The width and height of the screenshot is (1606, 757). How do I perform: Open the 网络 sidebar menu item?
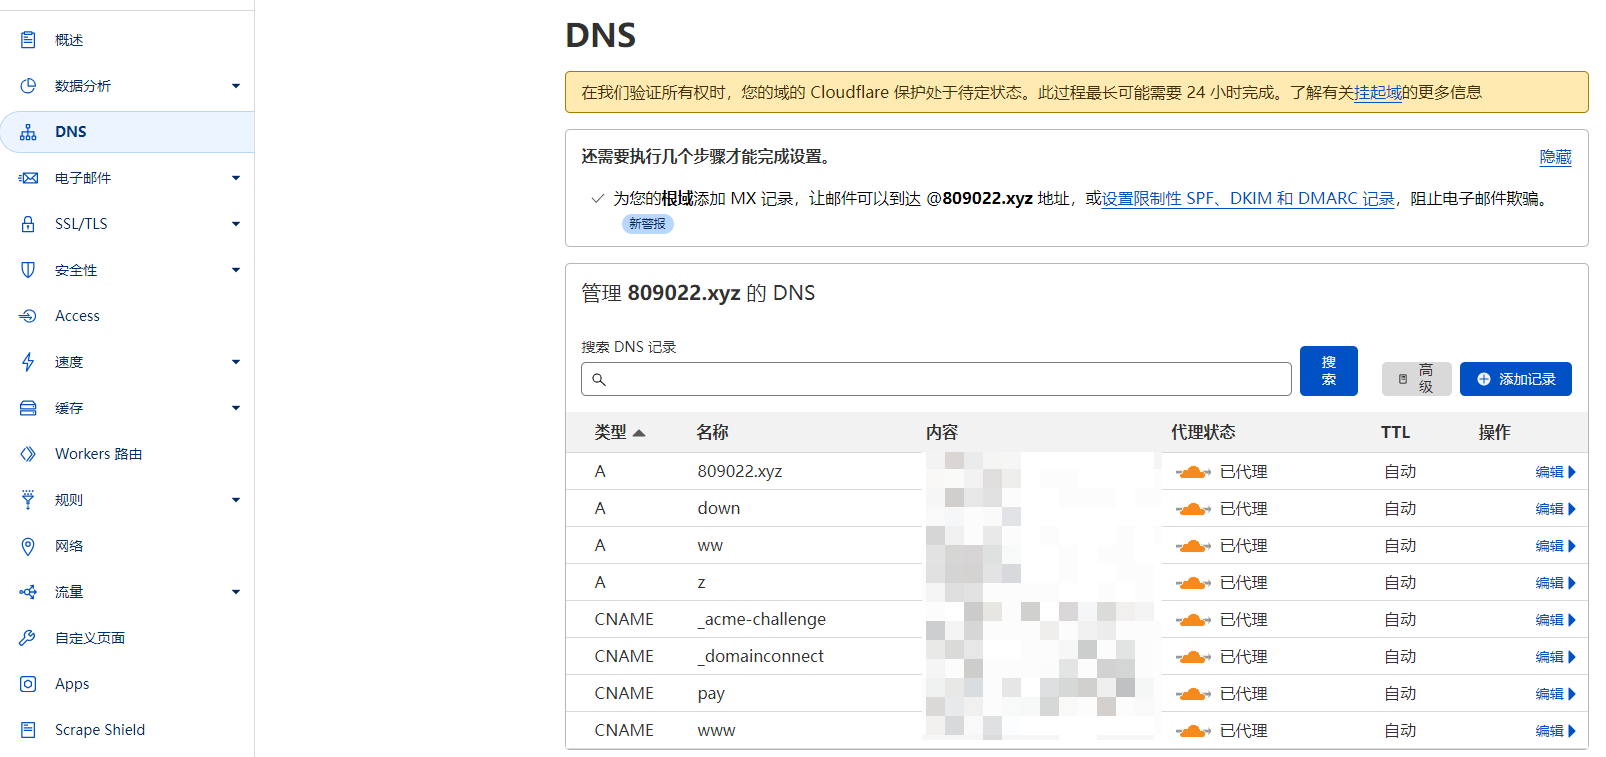point(127,546)
